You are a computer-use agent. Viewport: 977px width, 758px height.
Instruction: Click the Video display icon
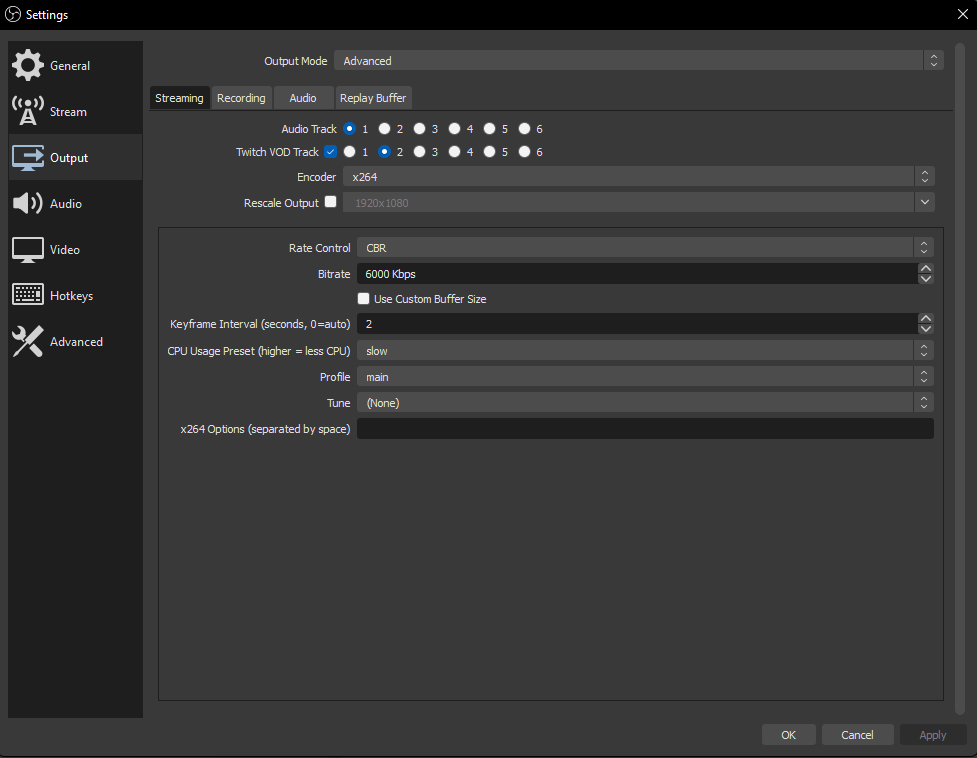pyautogui.click(x=27, y=250)
